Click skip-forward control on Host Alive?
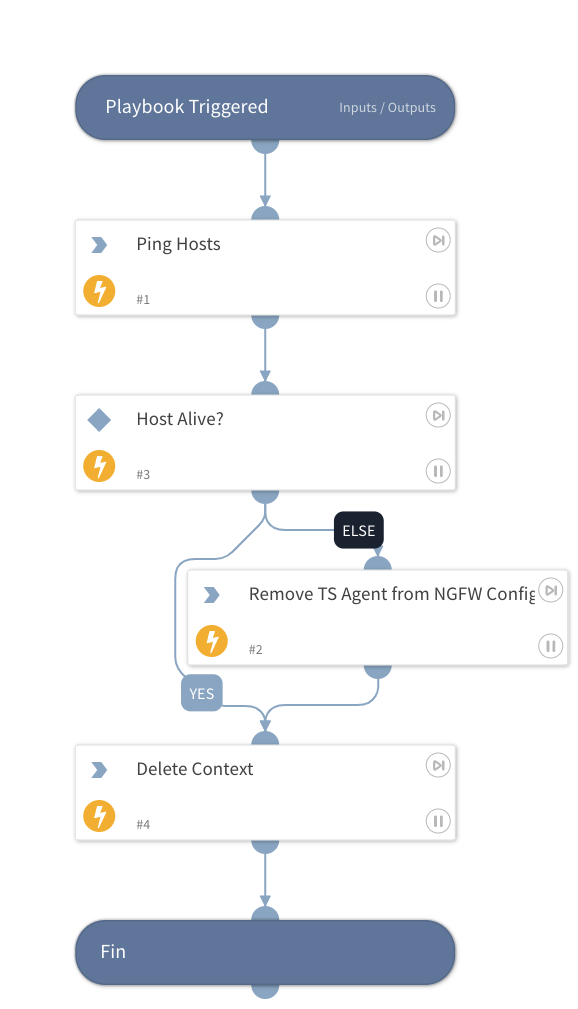Screen dimensions: 578x1009 [438, 415]
